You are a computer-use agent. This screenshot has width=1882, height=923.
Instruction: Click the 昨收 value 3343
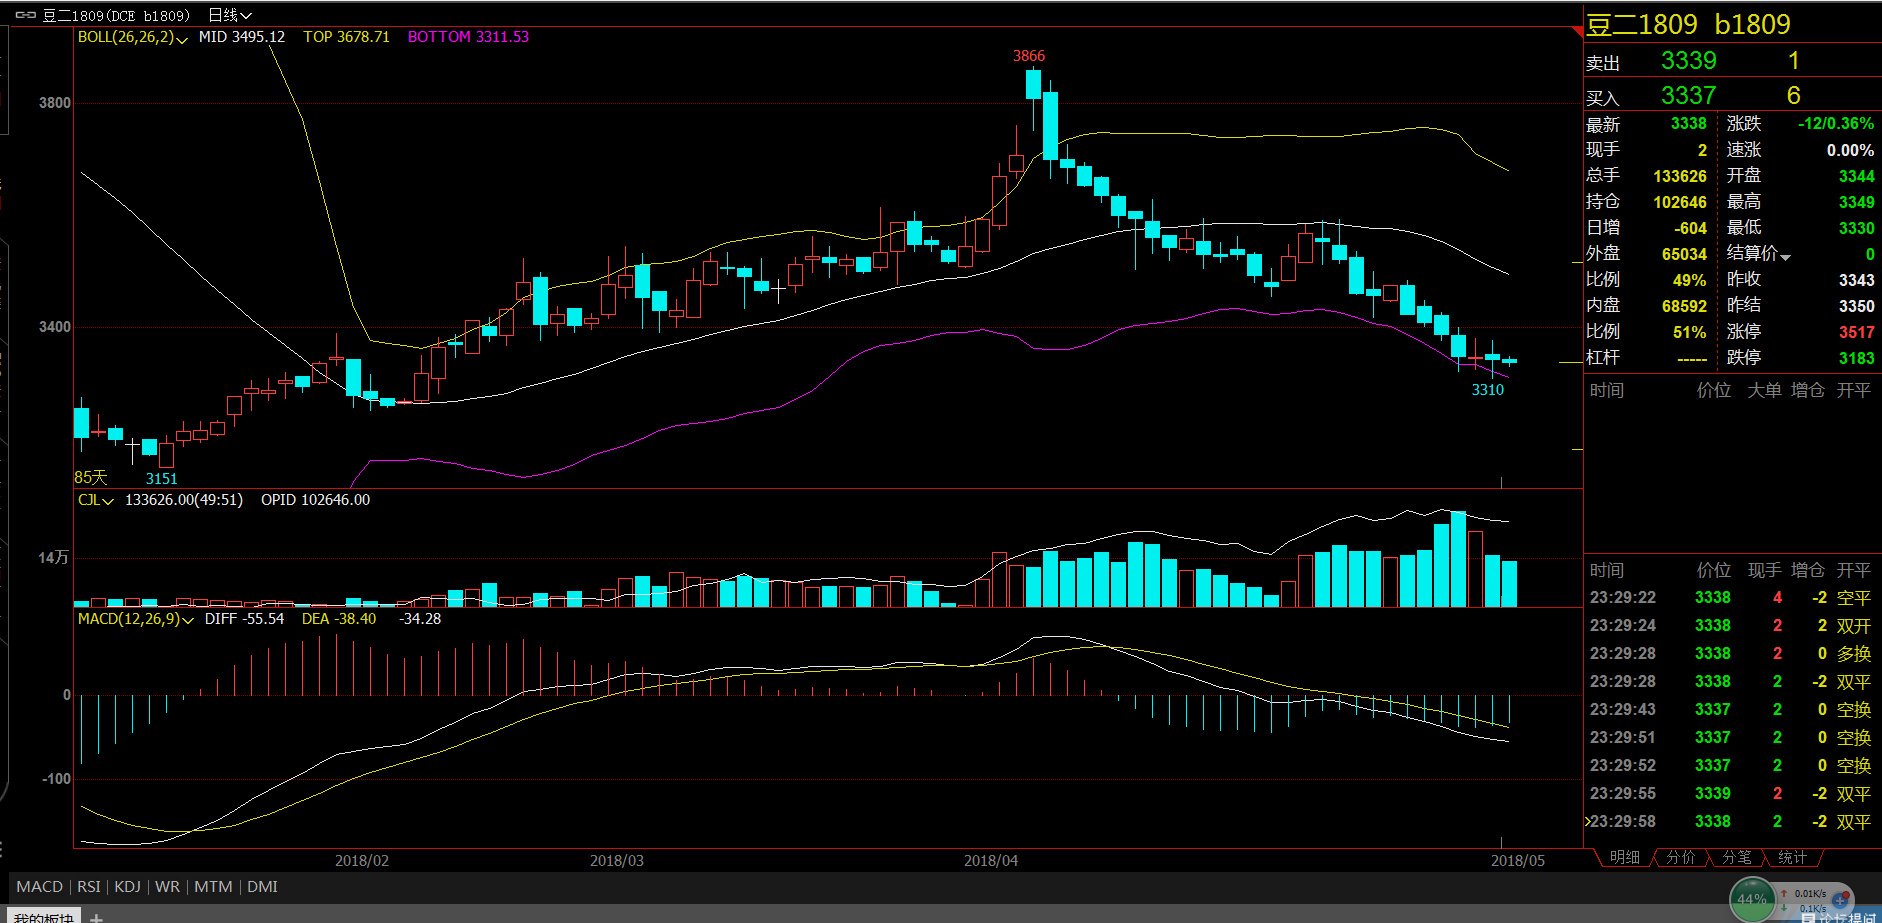point(1857,280)
